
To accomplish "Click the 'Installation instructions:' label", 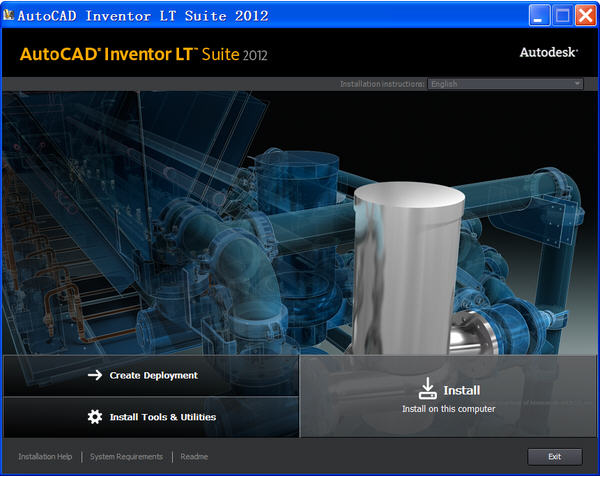I will coord(382,84).
